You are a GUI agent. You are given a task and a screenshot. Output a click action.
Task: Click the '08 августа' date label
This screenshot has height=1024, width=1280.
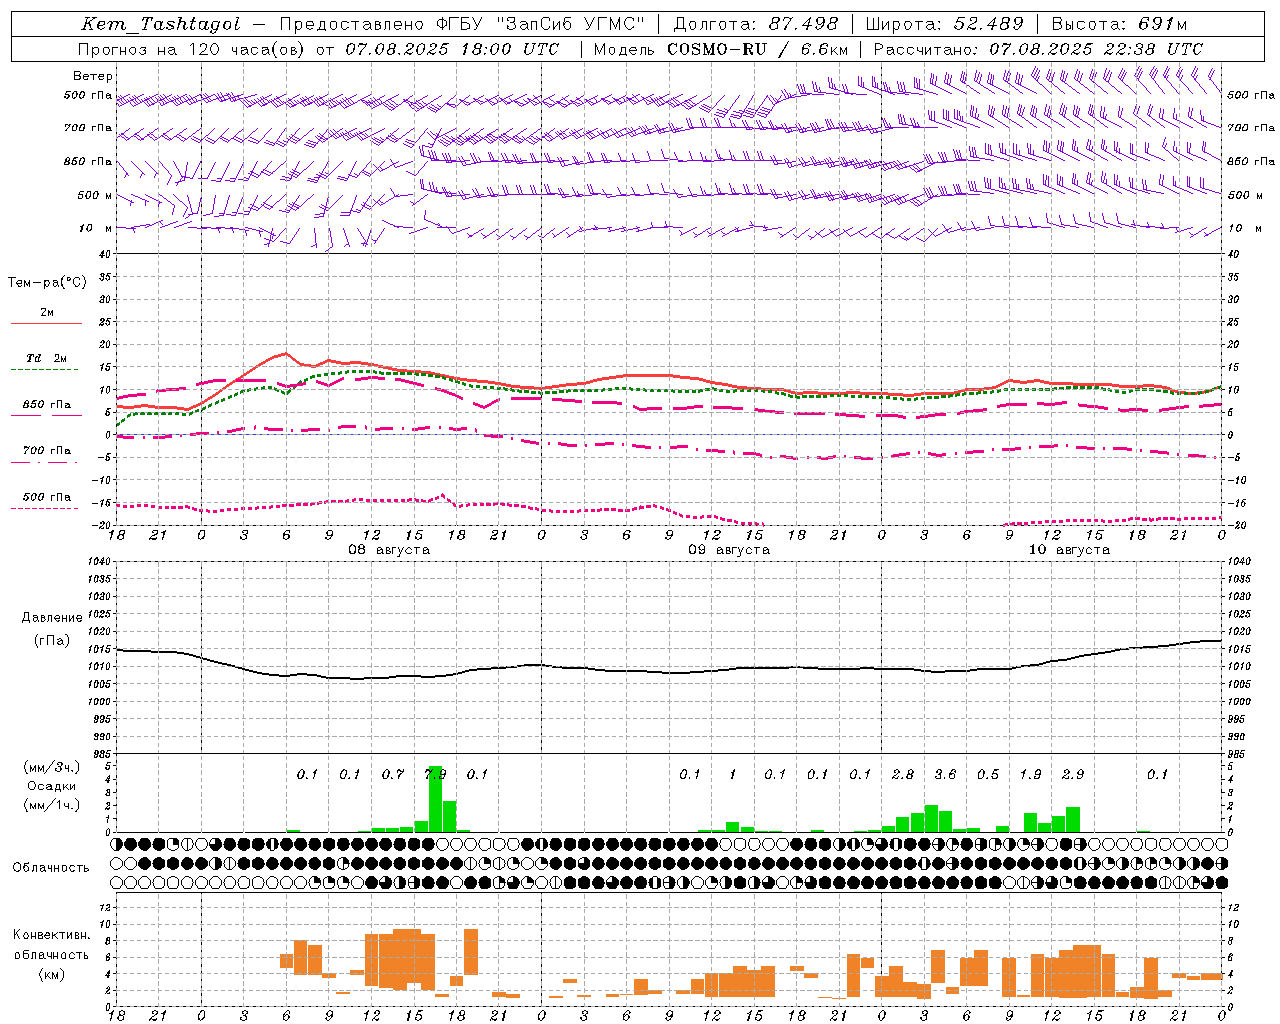point(389,550)
